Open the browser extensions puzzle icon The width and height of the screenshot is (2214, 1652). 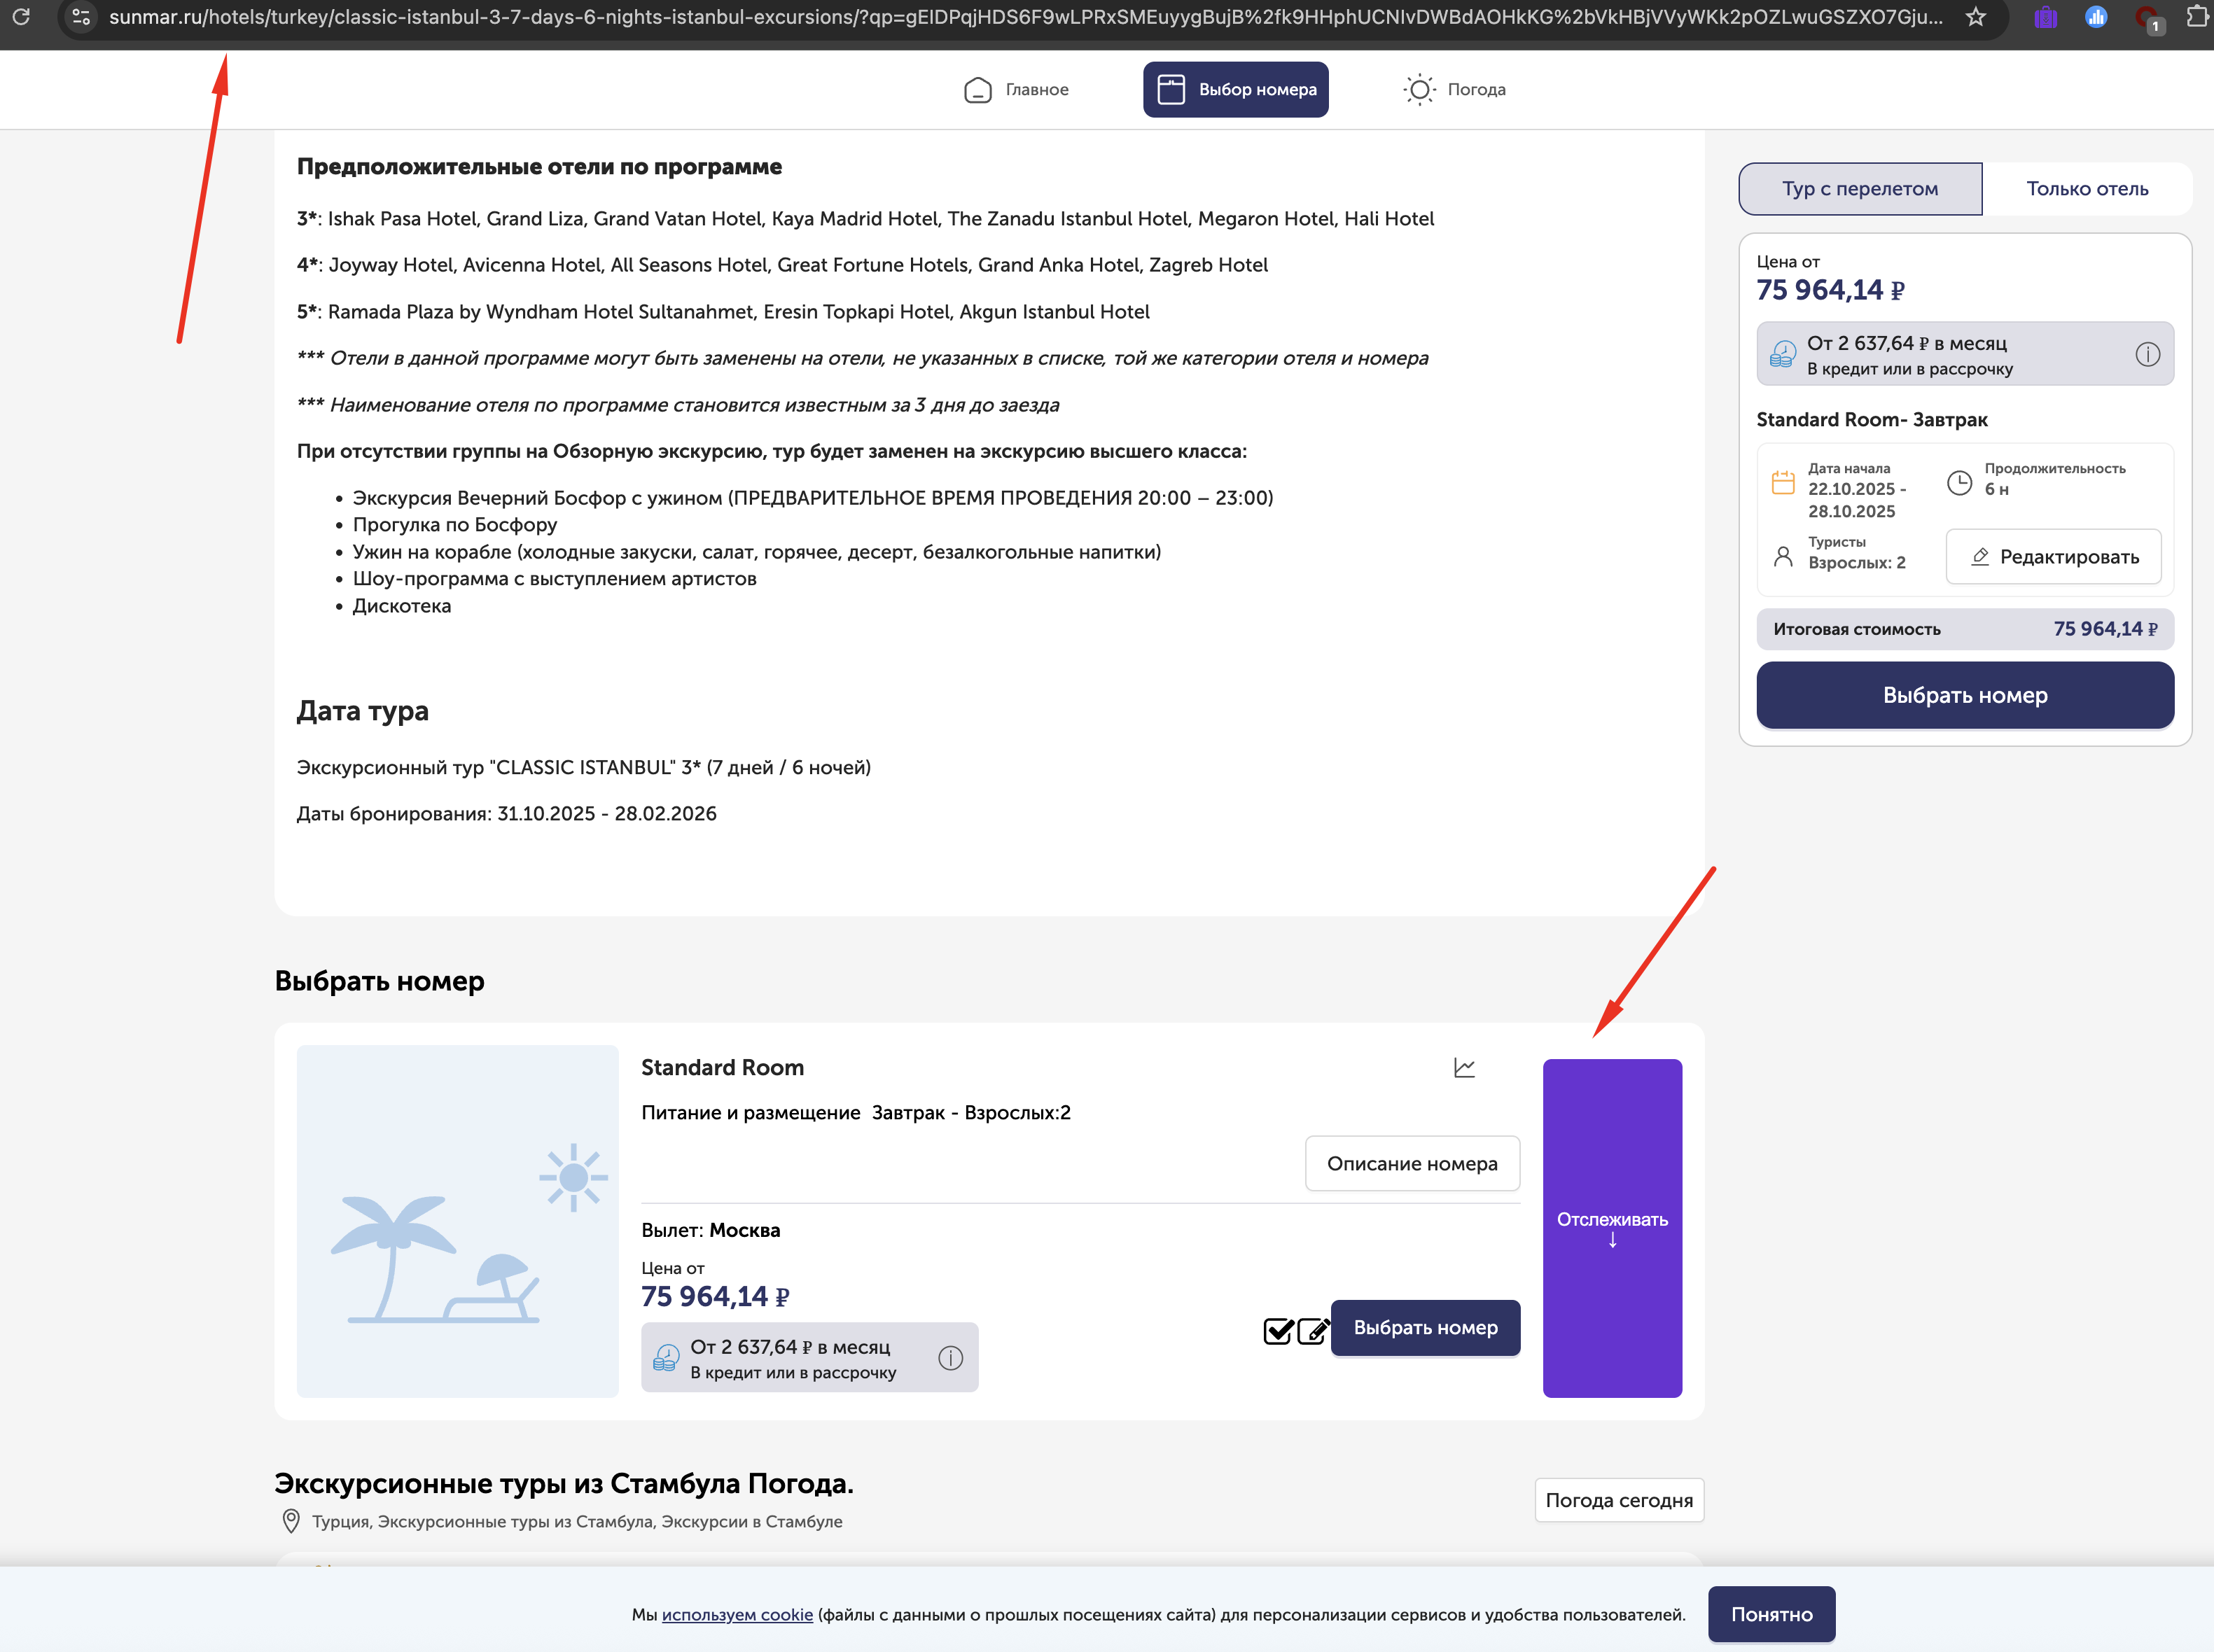pos(2197,17)
